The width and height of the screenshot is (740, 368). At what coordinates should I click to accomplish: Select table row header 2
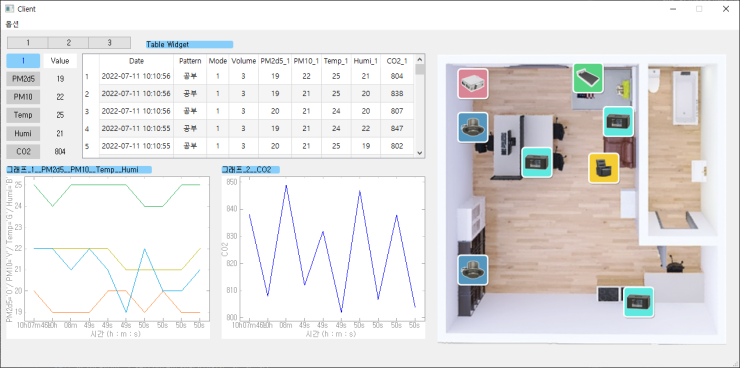(91, 93)
